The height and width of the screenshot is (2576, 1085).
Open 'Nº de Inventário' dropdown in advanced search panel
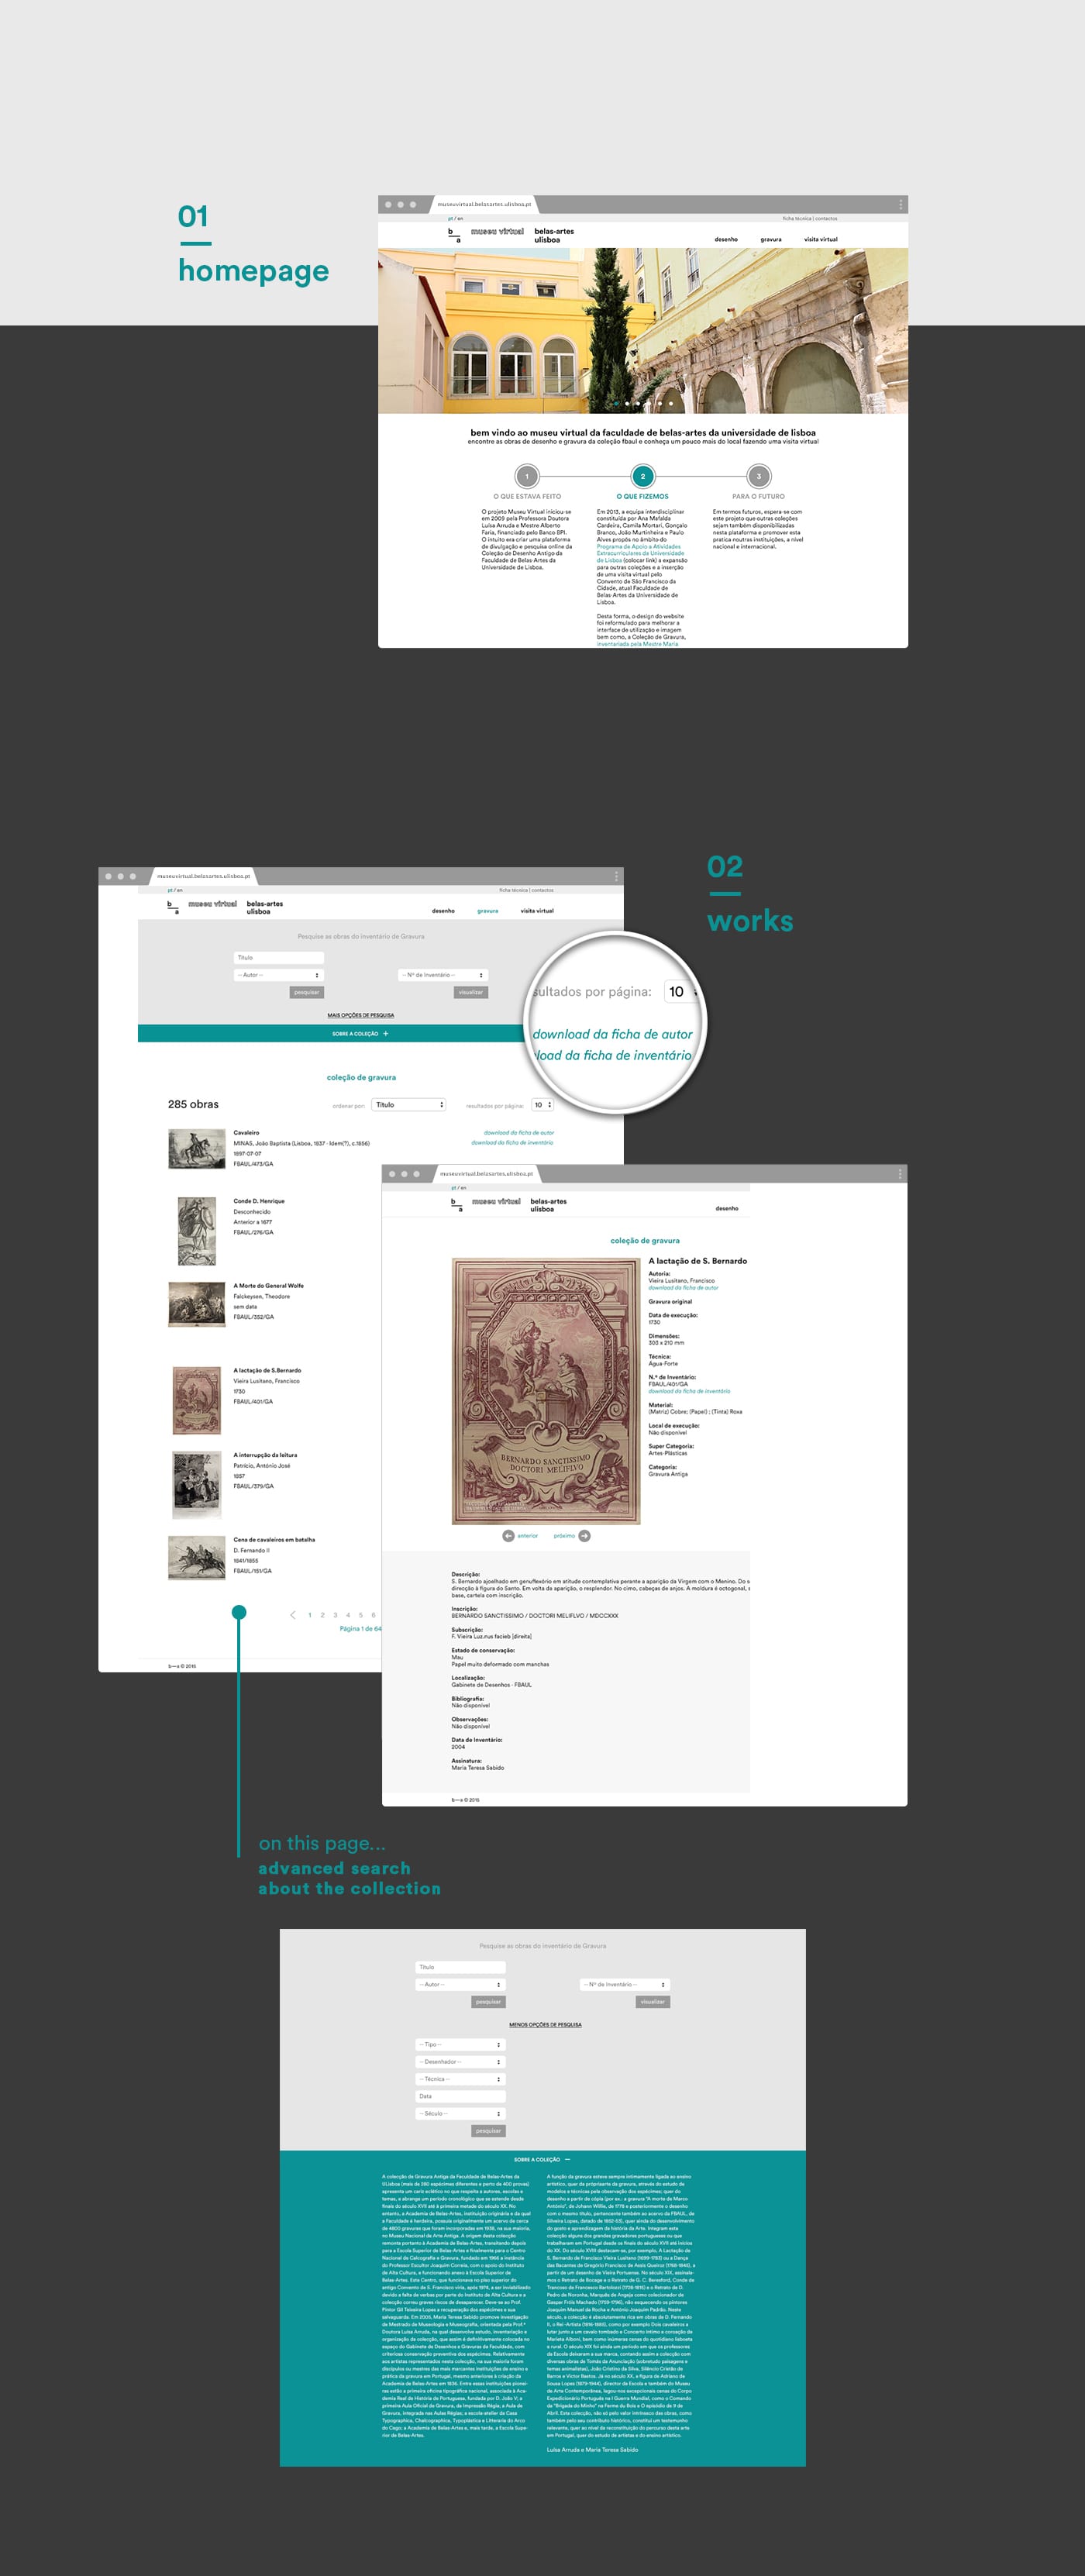click(x=625, y=1984)
